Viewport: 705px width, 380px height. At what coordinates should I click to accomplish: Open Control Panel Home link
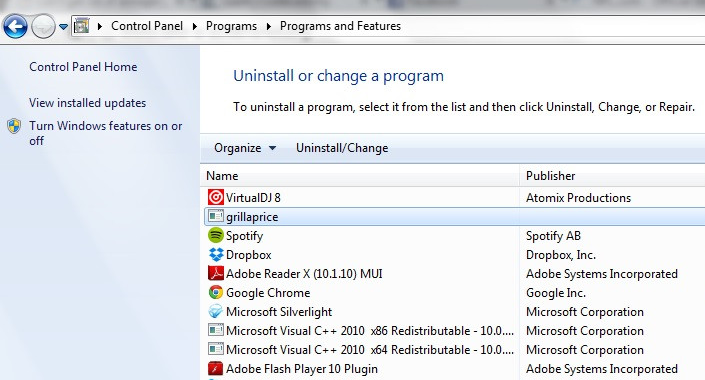click(83, 67)
